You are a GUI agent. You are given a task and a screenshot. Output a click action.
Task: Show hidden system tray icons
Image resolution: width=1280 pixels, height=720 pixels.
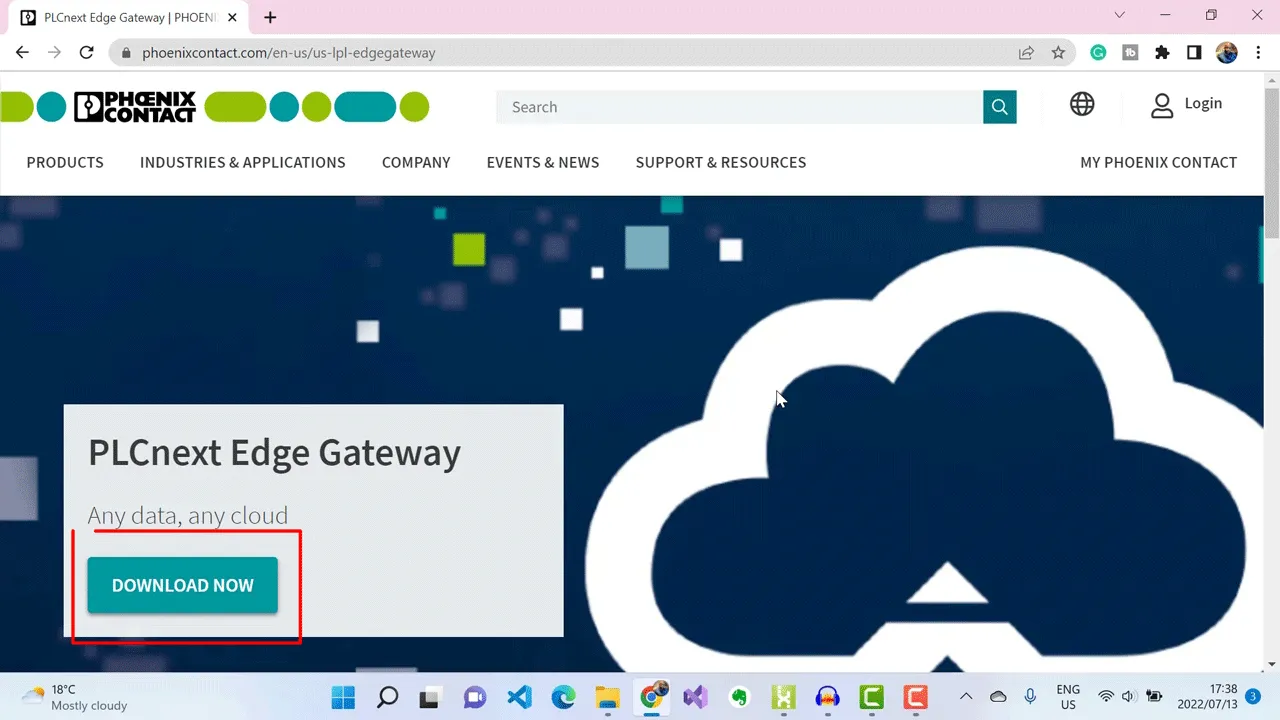tap(966, 697)
